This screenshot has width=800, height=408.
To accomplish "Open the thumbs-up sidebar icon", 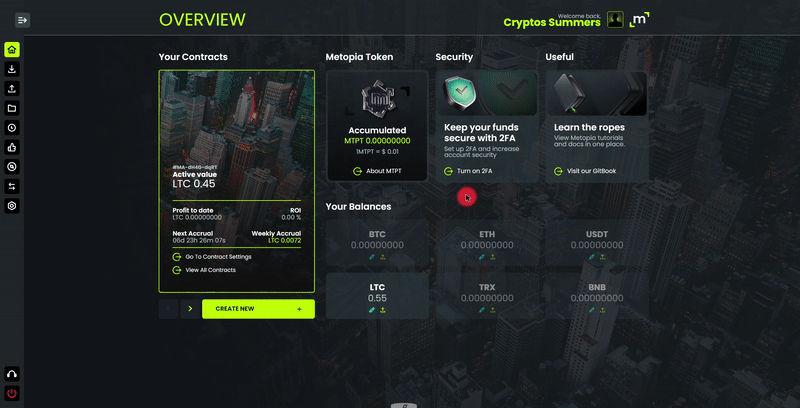I will (x=12, y=147).
